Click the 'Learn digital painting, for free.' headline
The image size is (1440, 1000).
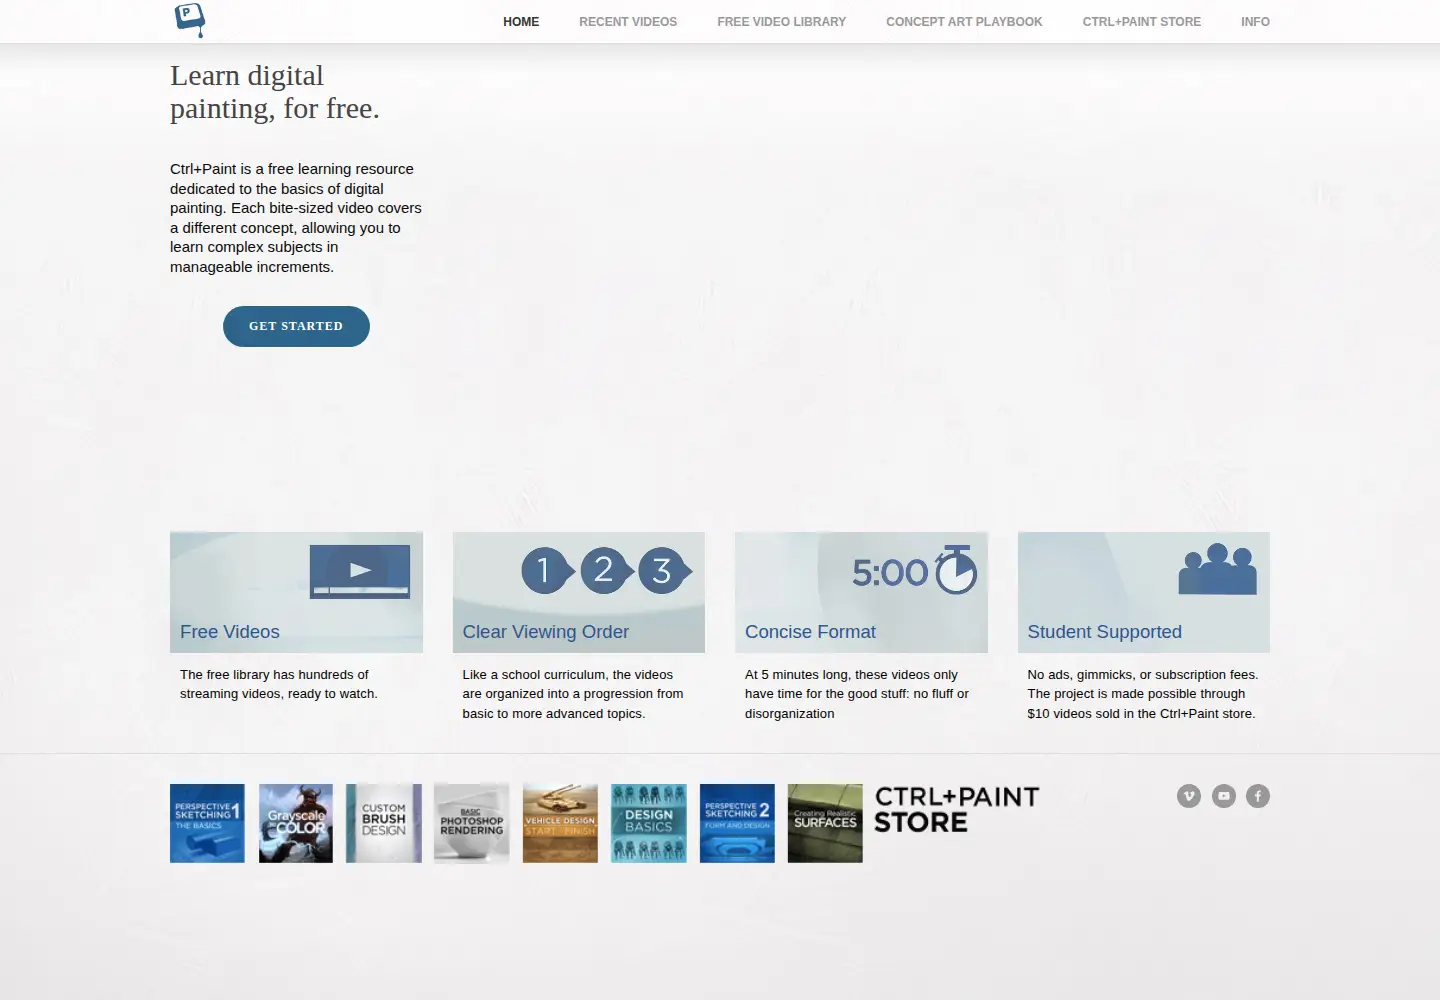[275, 92]
